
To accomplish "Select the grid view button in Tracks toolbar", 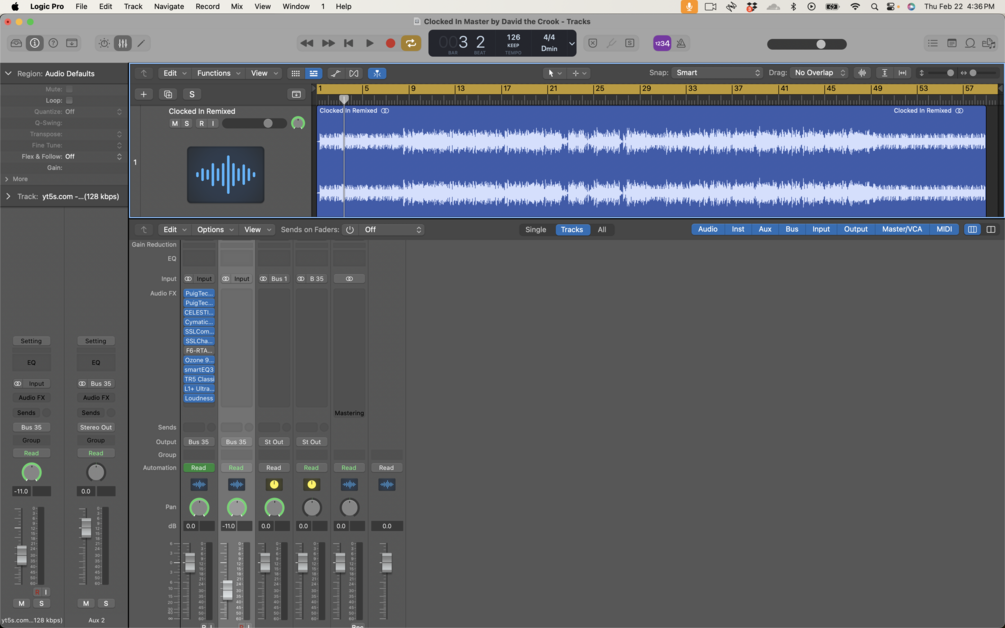I will [x=295, y=73].
